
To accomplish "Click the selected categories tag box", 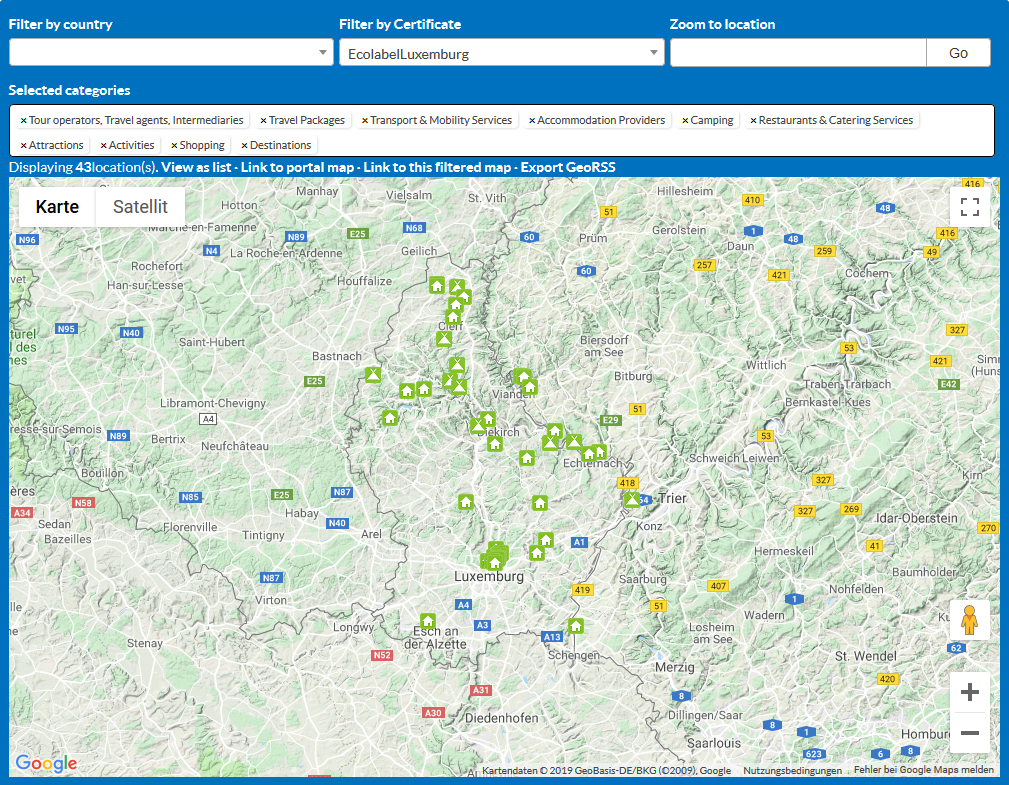I will tap(501, 131).
